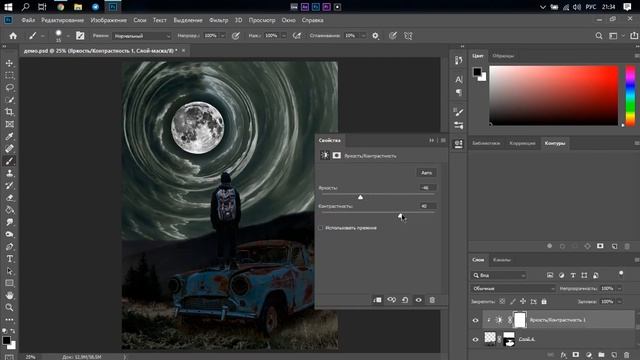This screenshot has height=360, width=640.
Task: Click the hue spectrum bar in Color panel
Action: coord(630,96)
